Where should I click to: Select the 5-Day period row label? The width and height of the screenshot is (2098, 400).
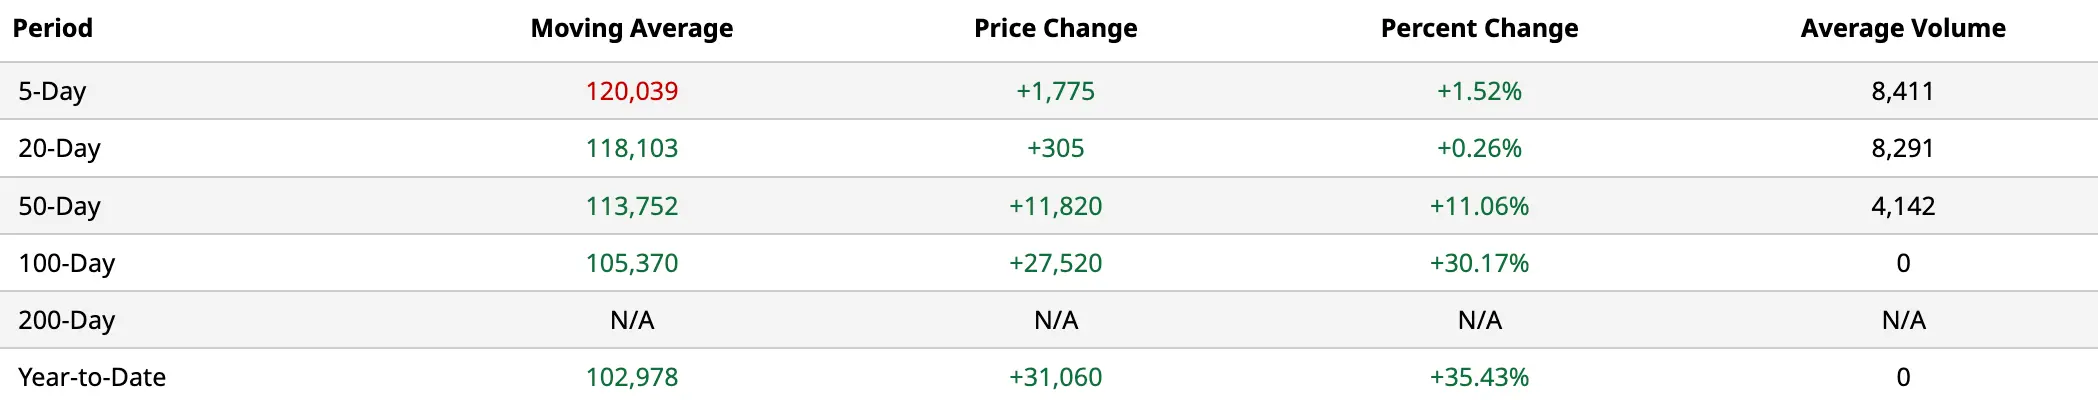[52, 91]
